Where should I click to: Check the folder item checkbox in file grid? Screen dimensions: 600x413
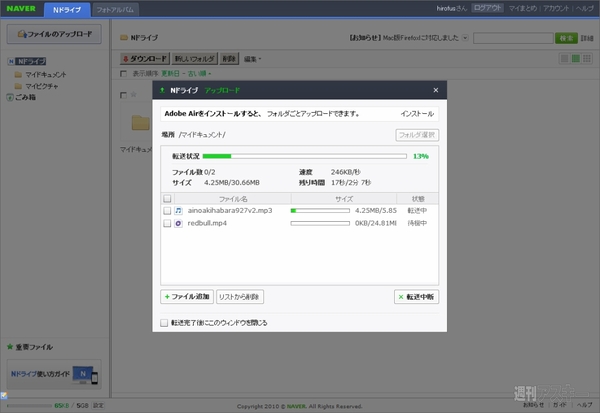coord(123,95)
